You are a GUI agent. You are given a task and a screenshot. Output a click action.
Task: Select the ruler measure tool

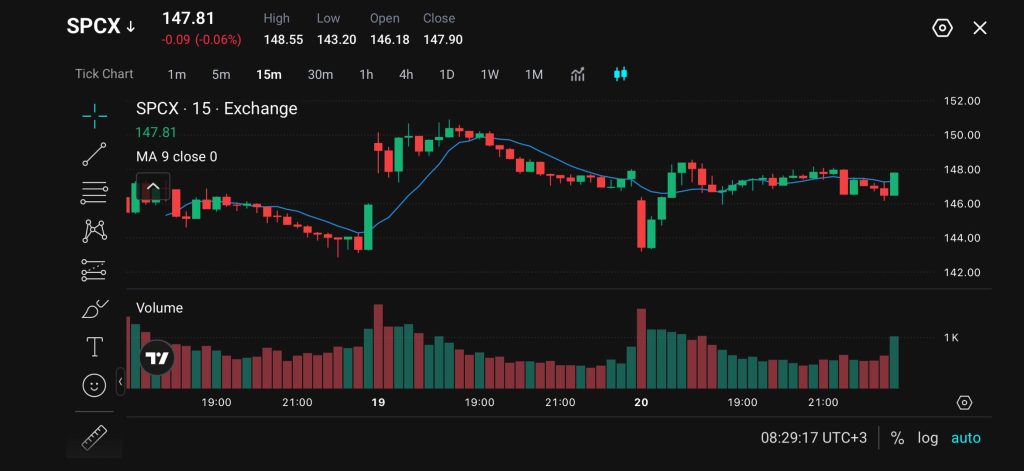(x=95, y=437)
